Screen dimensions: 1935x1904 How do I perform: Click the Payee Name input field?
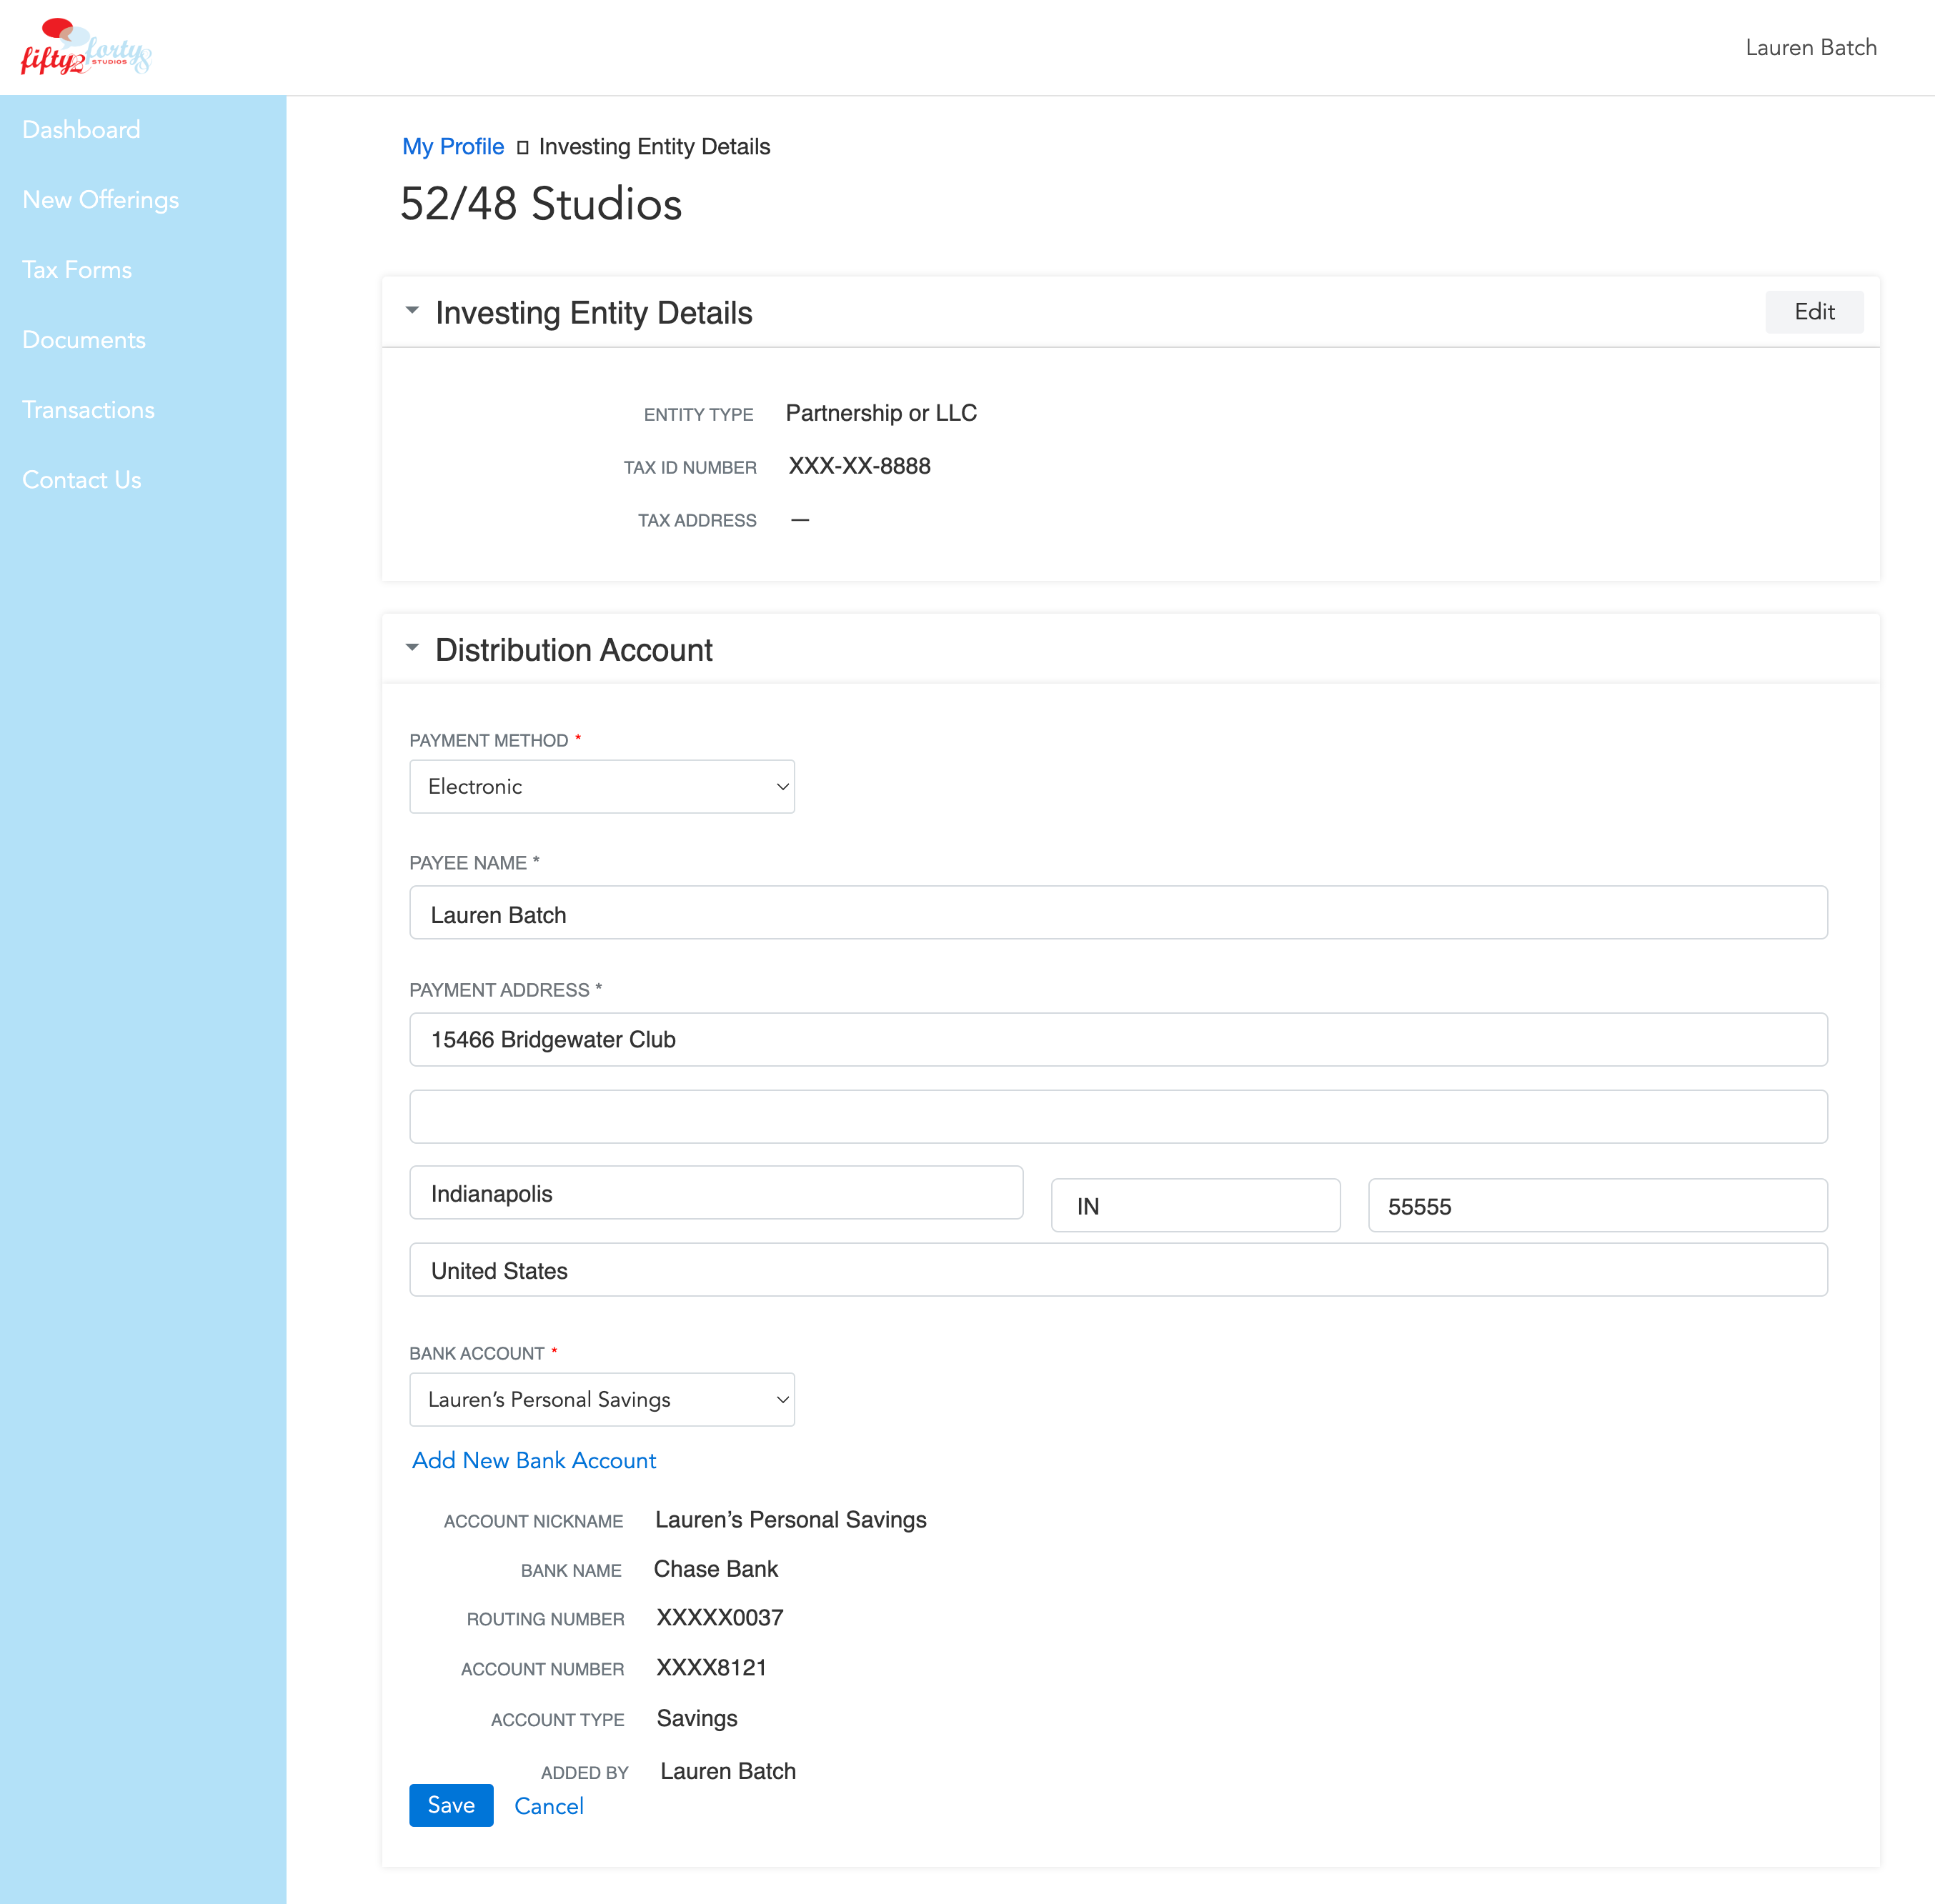(1117, 913)
